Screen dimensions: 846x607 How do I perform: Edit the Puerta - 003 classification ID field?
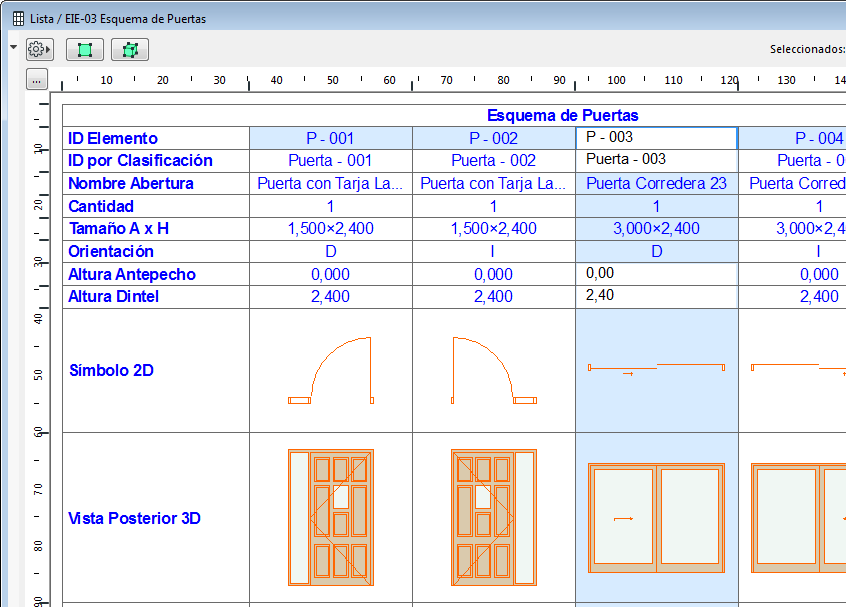656,160
